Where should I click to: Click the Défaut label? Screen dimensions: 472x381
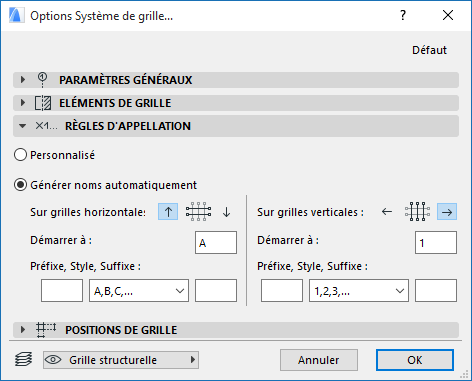point(429,50)
